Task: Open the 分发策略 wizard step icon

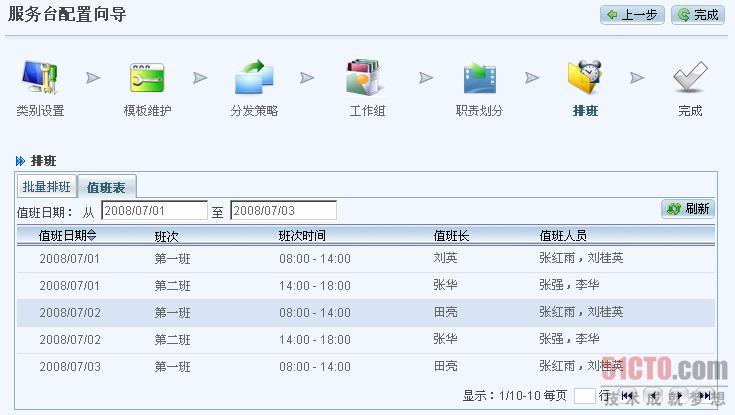Action: (x=254, y=76)
